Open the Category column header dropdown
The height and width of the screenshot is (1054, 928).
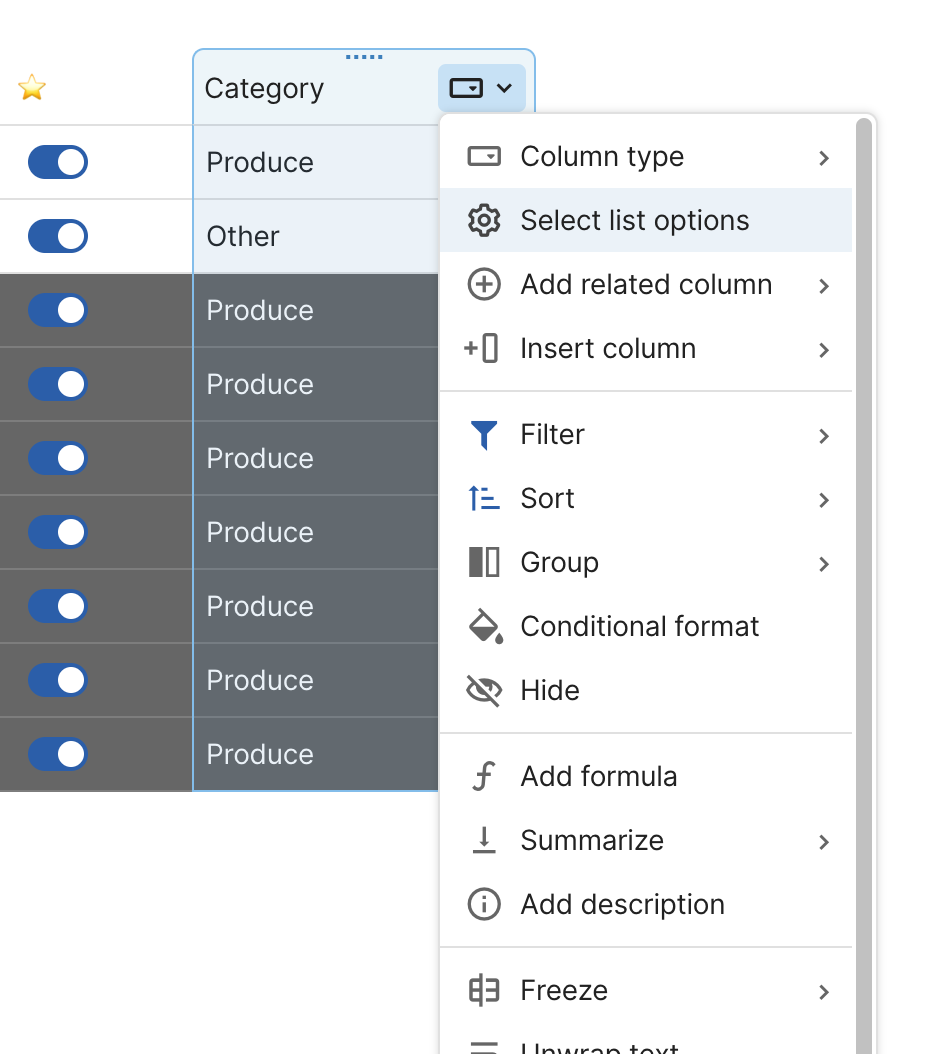point(482,88)
